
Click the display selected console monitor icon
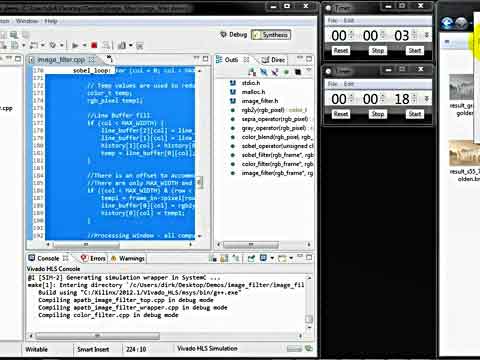[263, 258]
